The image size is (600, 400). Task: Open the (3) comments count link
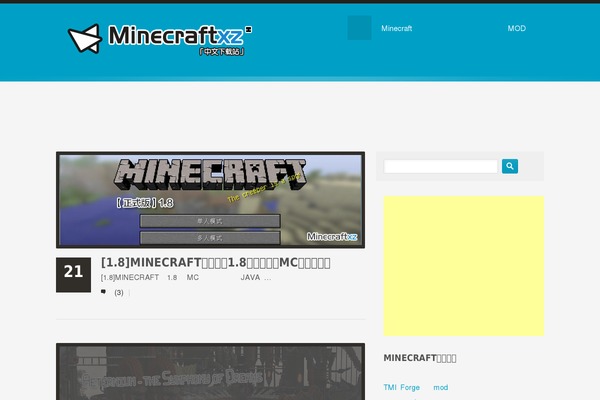click(x=119, y=292)
